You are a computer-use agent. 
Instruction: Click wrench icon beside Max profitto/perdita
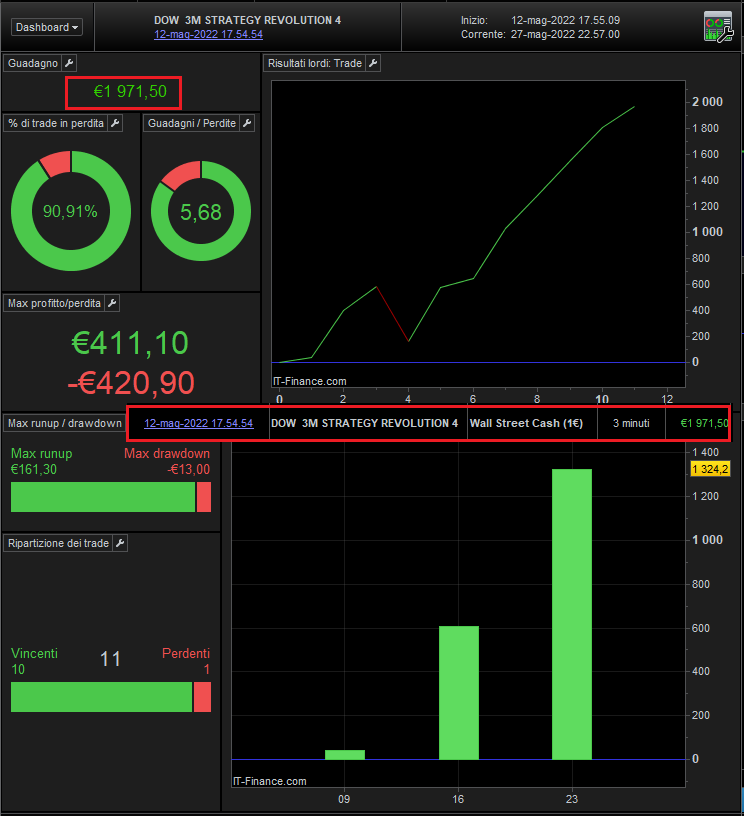click(112, 303)
